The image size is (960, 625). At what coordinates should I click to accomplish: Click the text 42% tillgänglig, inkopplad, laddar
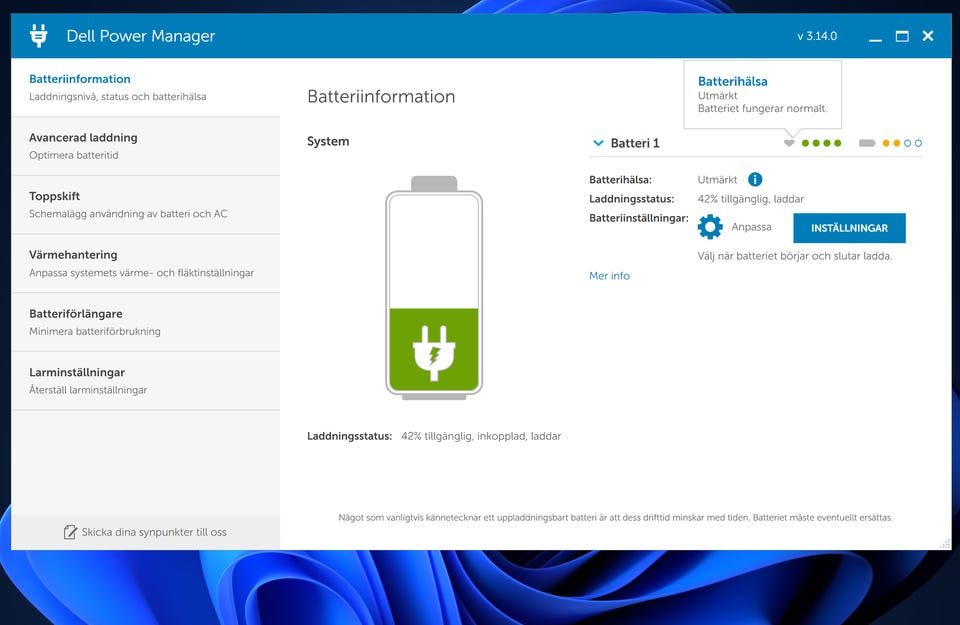[x=481, y=436]
